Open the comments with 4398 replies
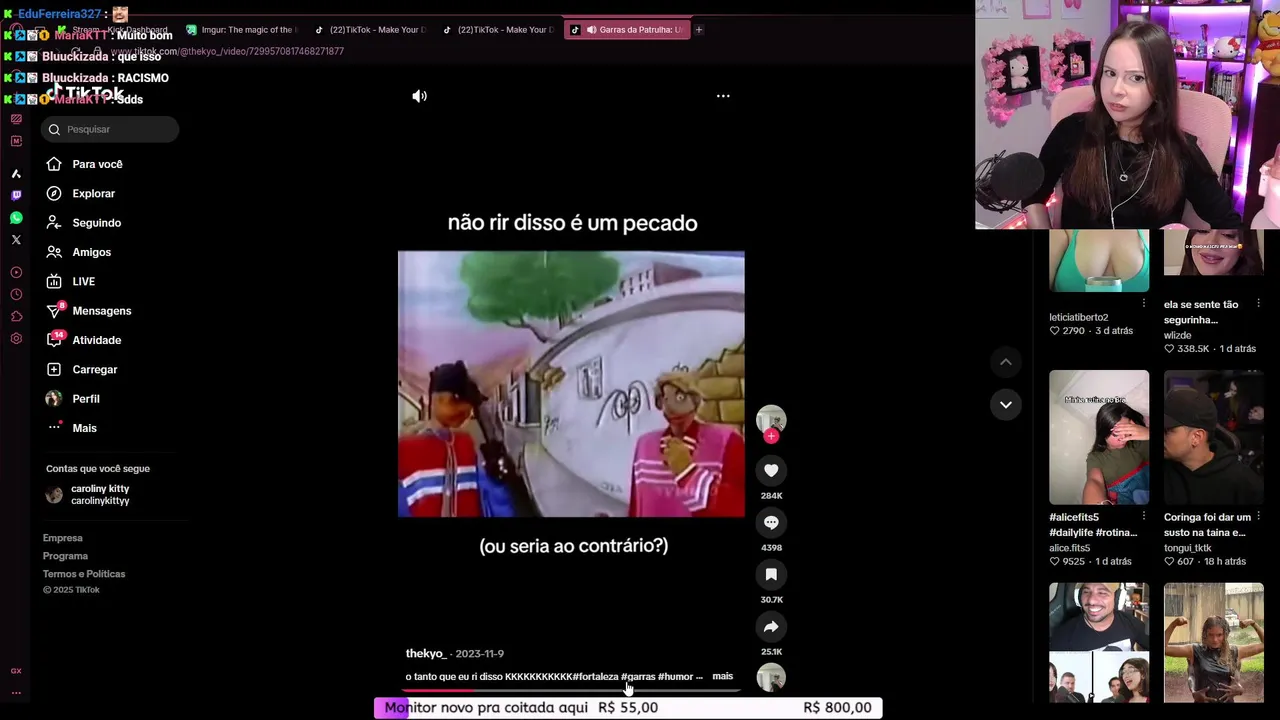Screen dimensions: 1280x720 771,522
